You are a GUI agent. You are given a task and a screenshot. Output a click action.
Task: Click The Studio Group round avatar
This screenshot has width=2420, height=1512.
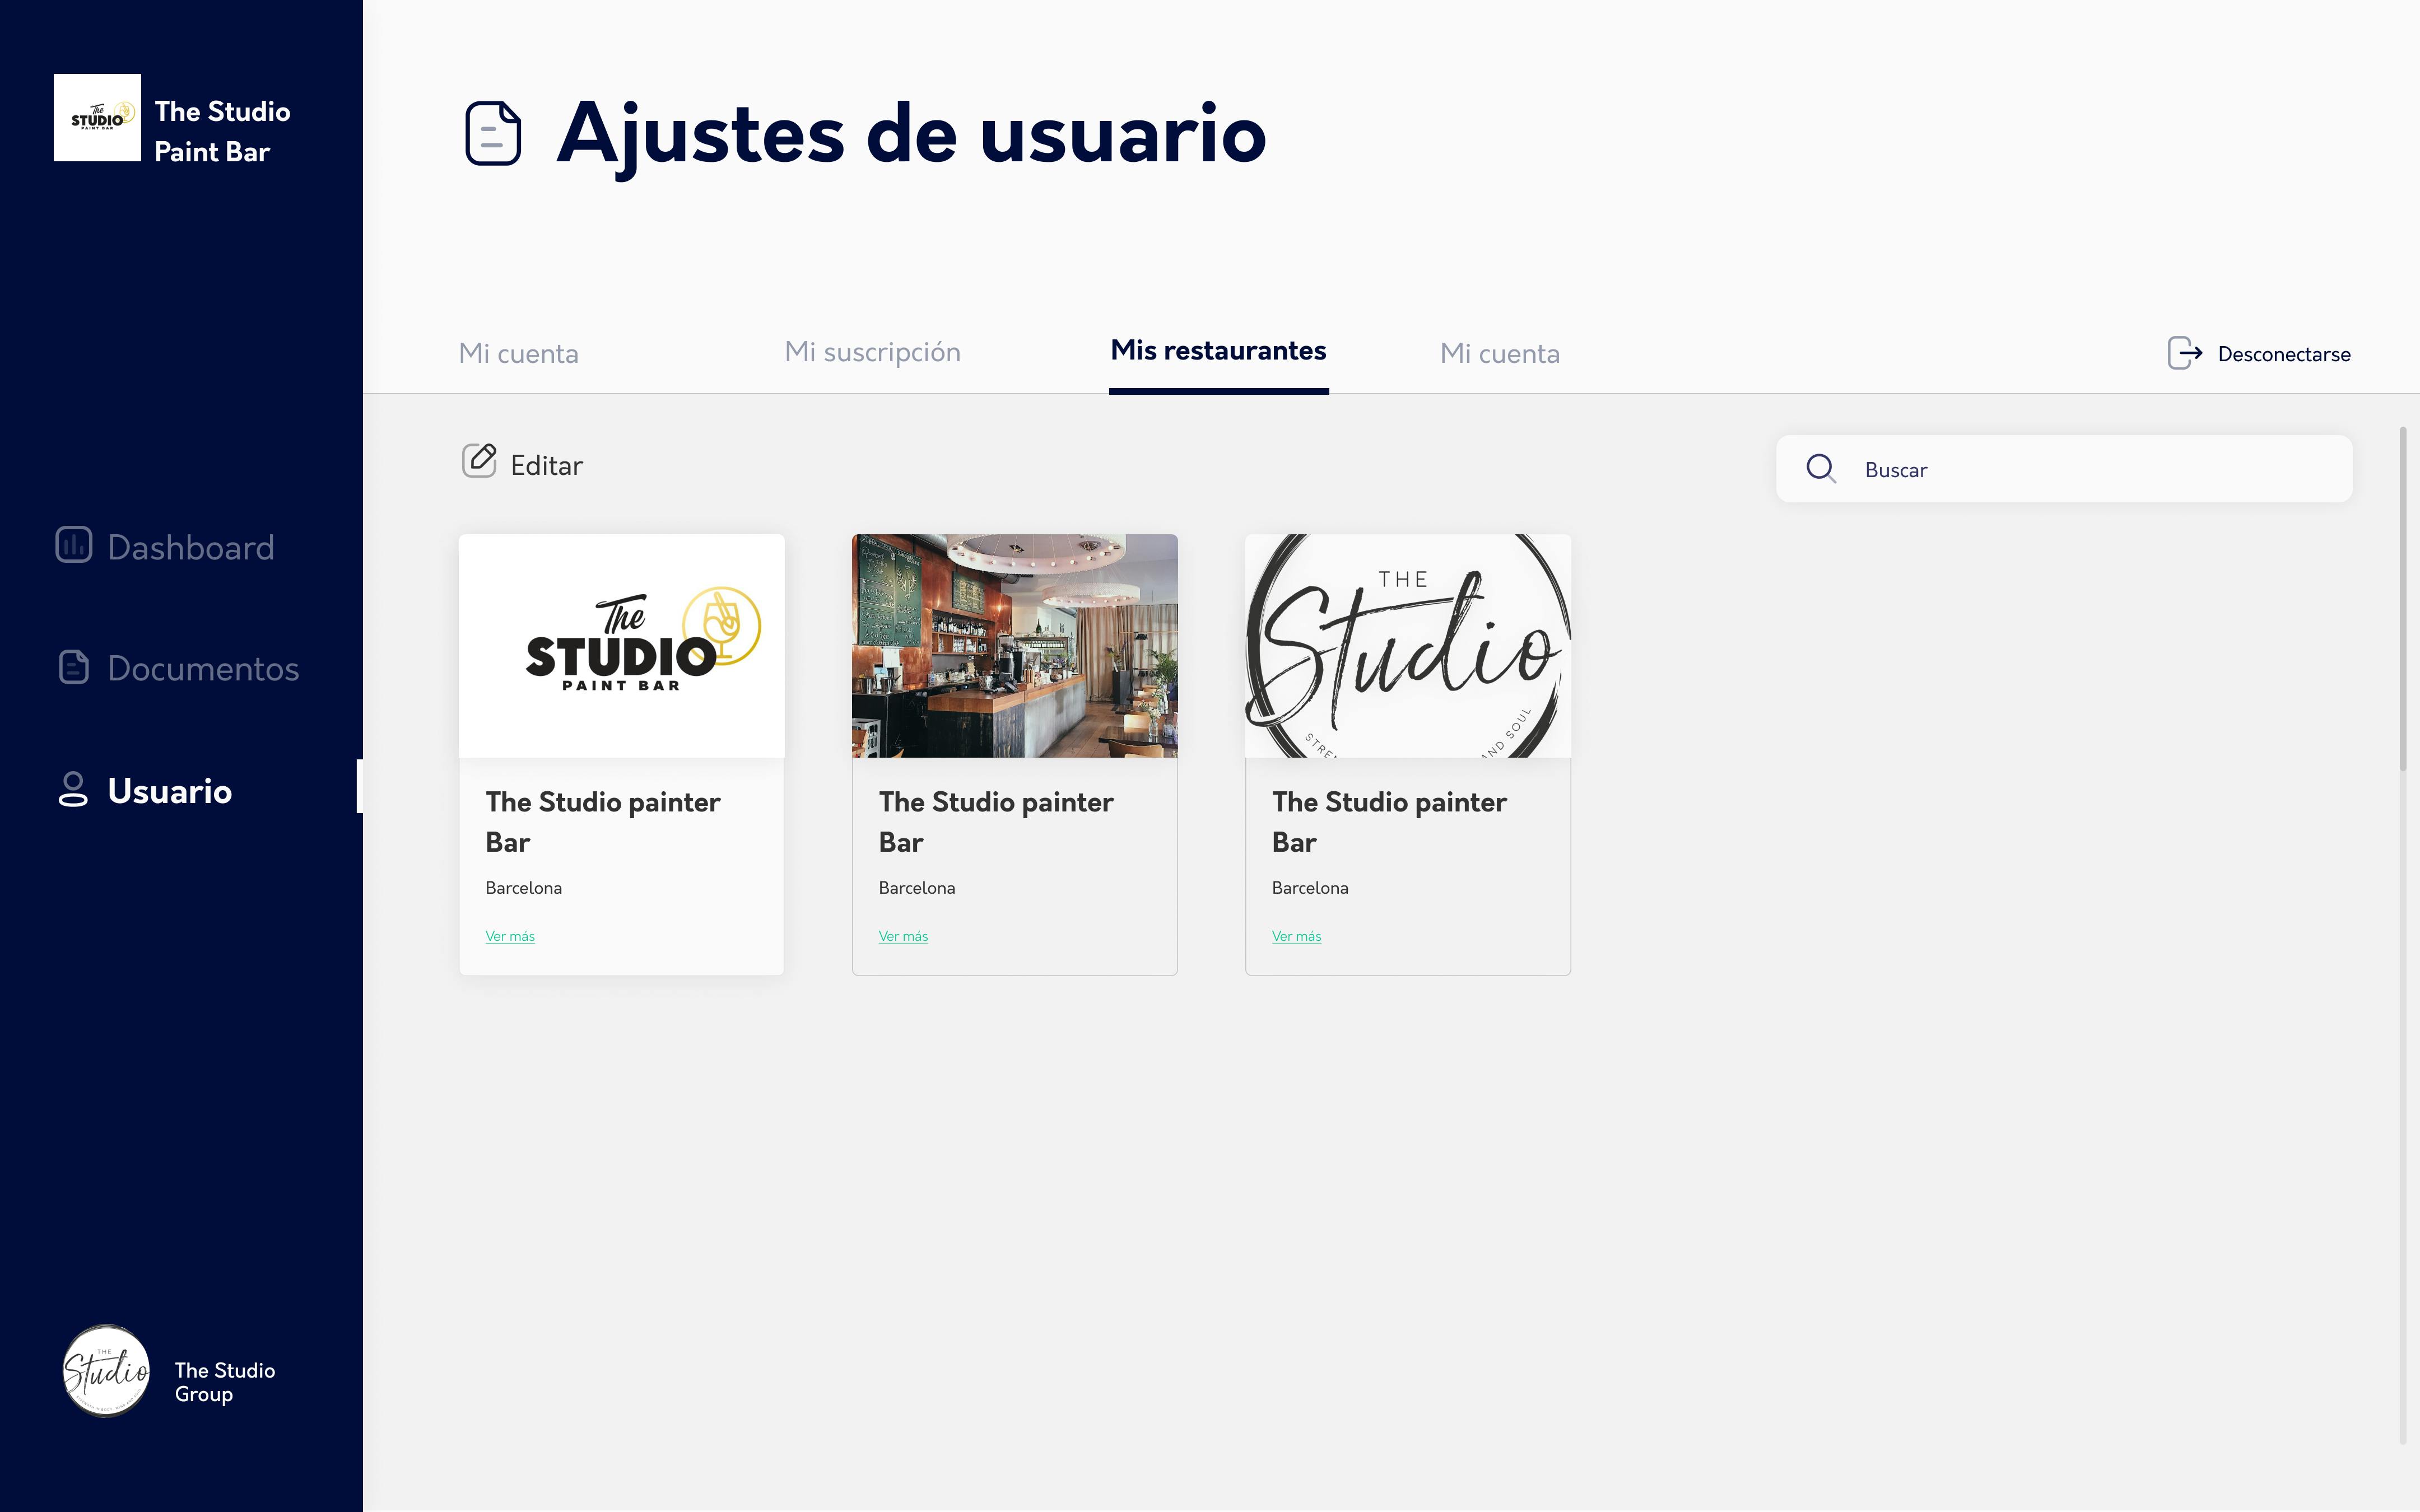click(x=106, y=1371)
